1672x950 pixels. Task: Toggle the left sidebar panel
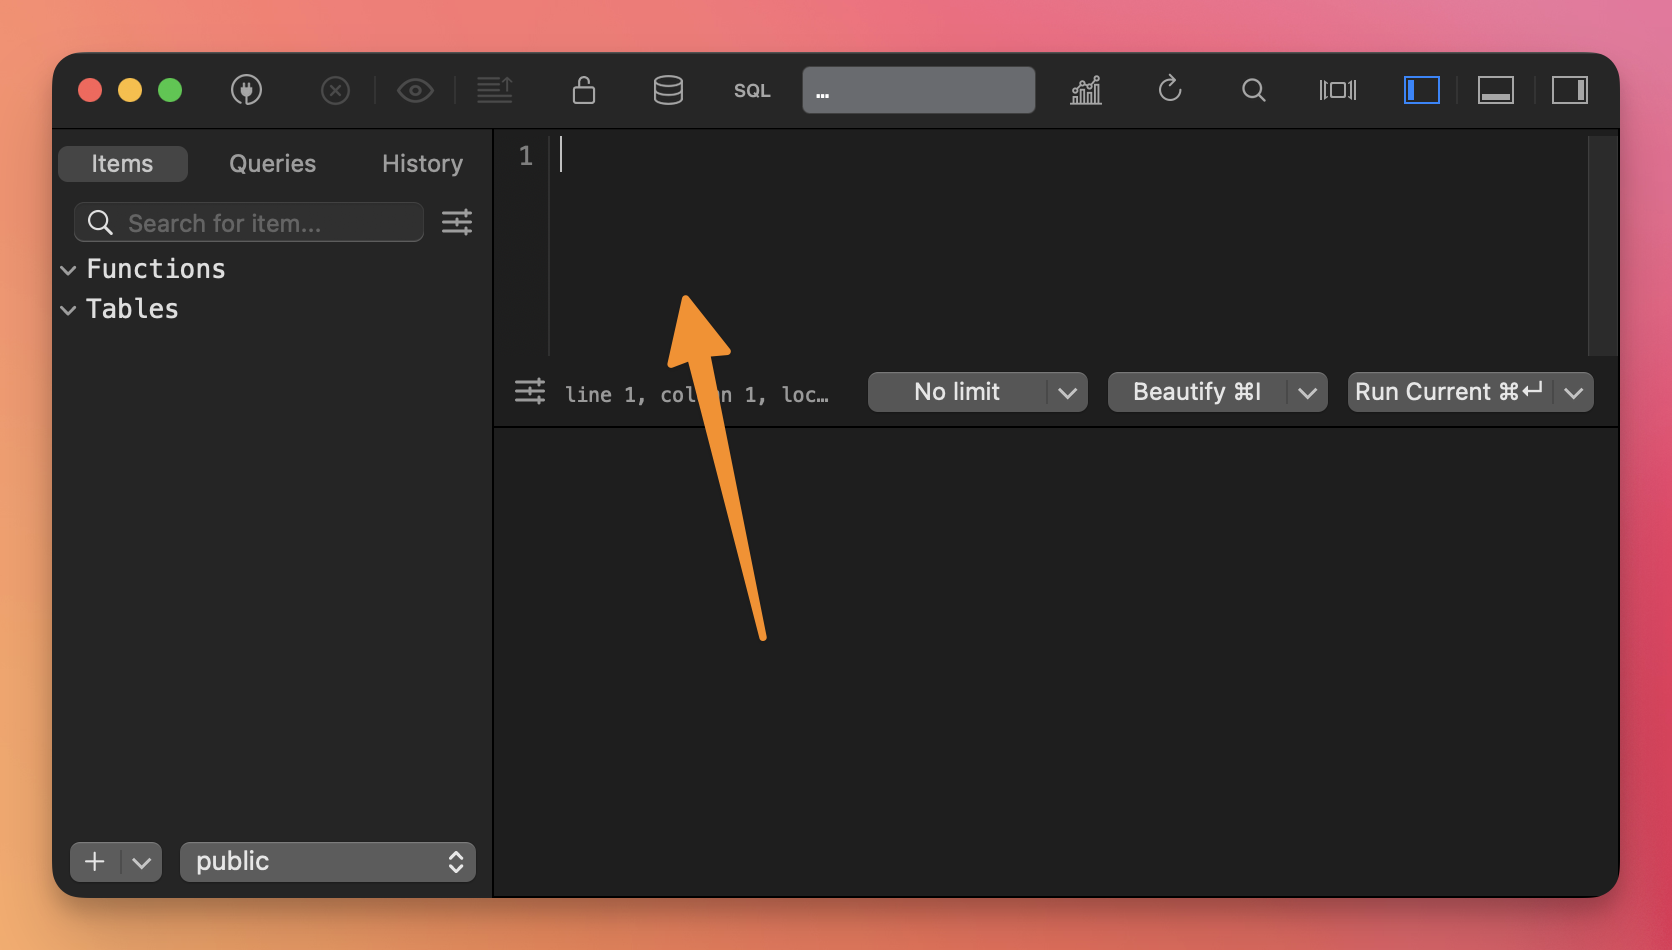tap(1421, 90)
